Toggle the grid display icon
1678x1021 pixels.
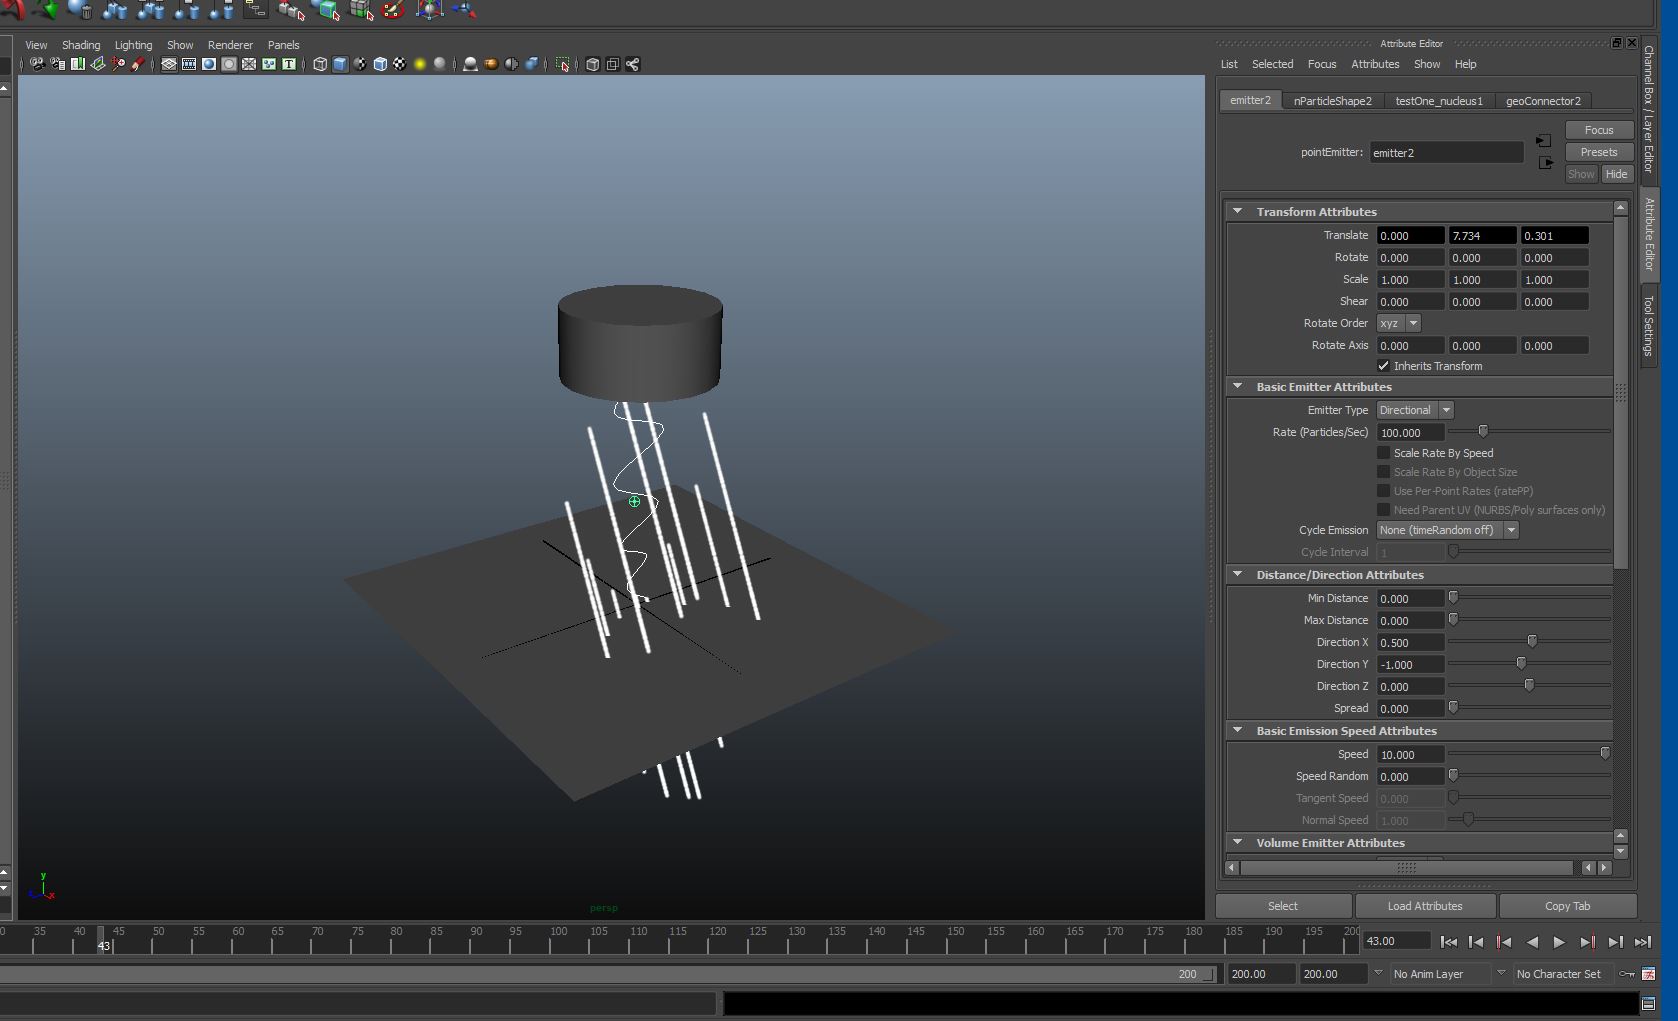[x=169, y=64]
